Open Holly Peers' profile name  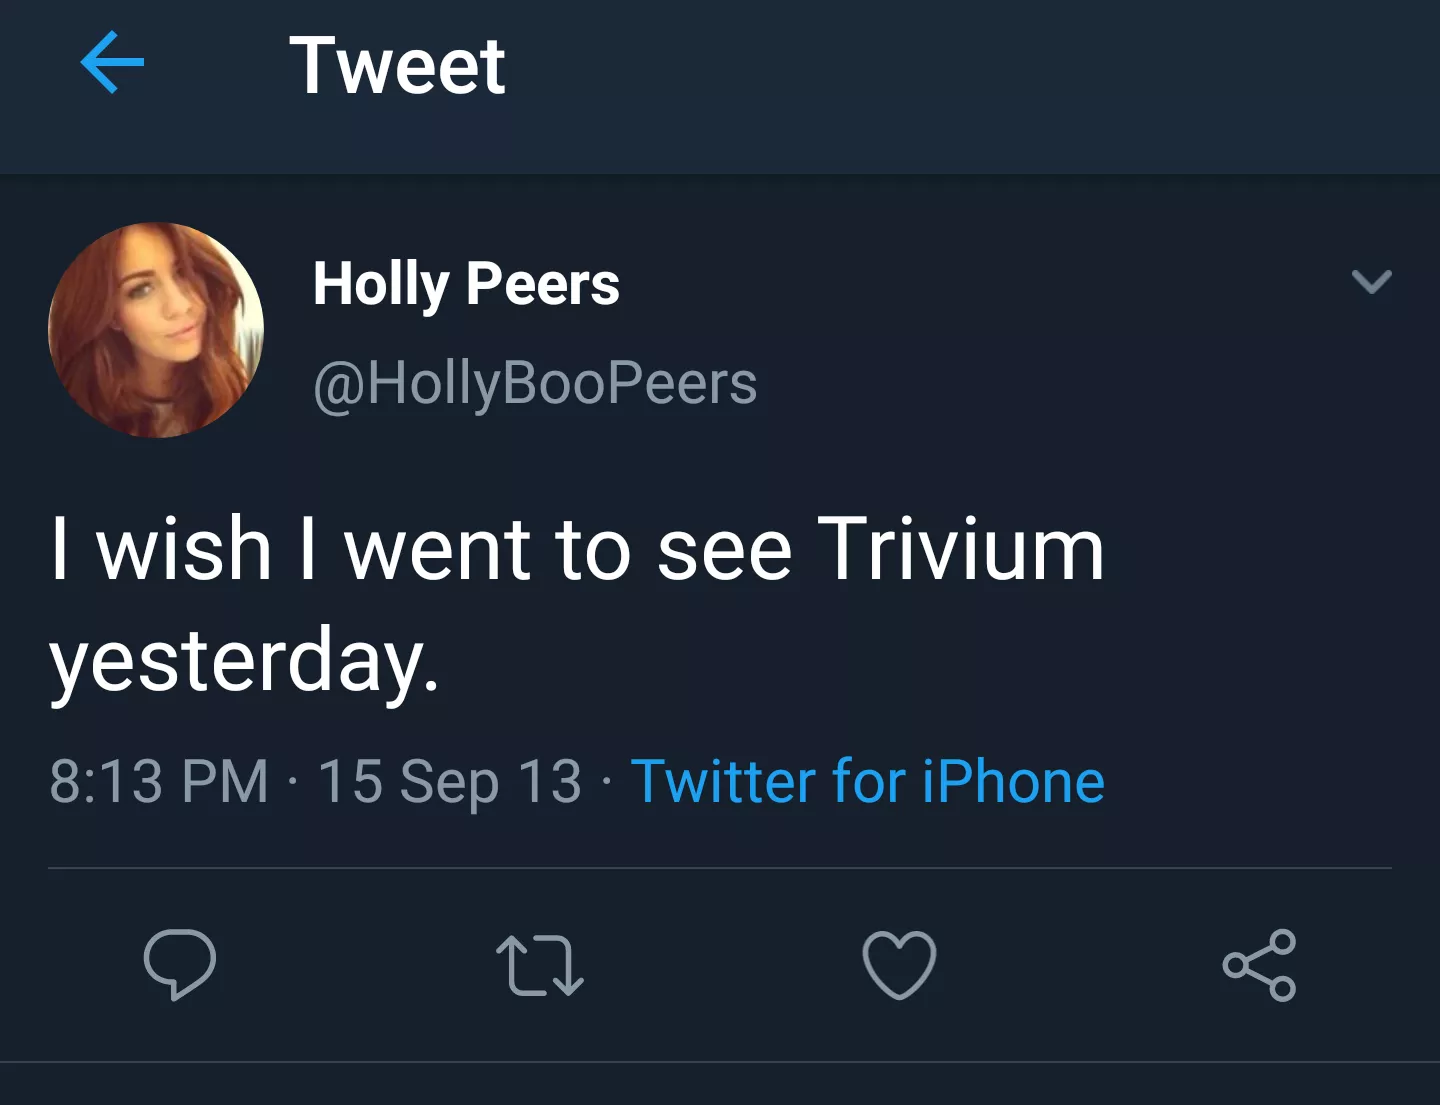click(x=466, y=282)
